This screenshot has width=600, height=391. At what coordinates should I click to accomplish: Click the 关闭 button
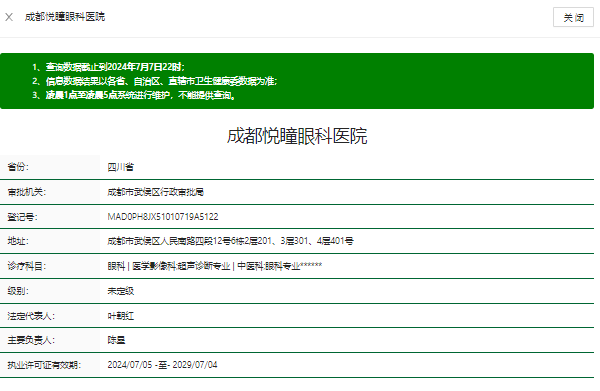573,17
